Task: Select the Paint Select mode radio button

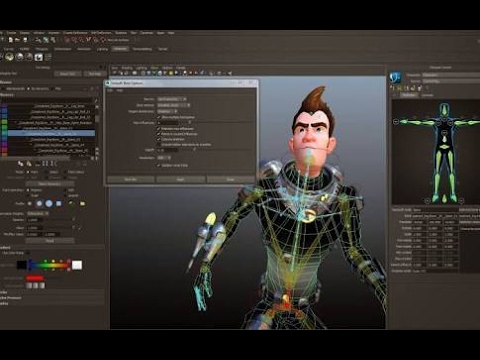Action: [x=65, y=172]
